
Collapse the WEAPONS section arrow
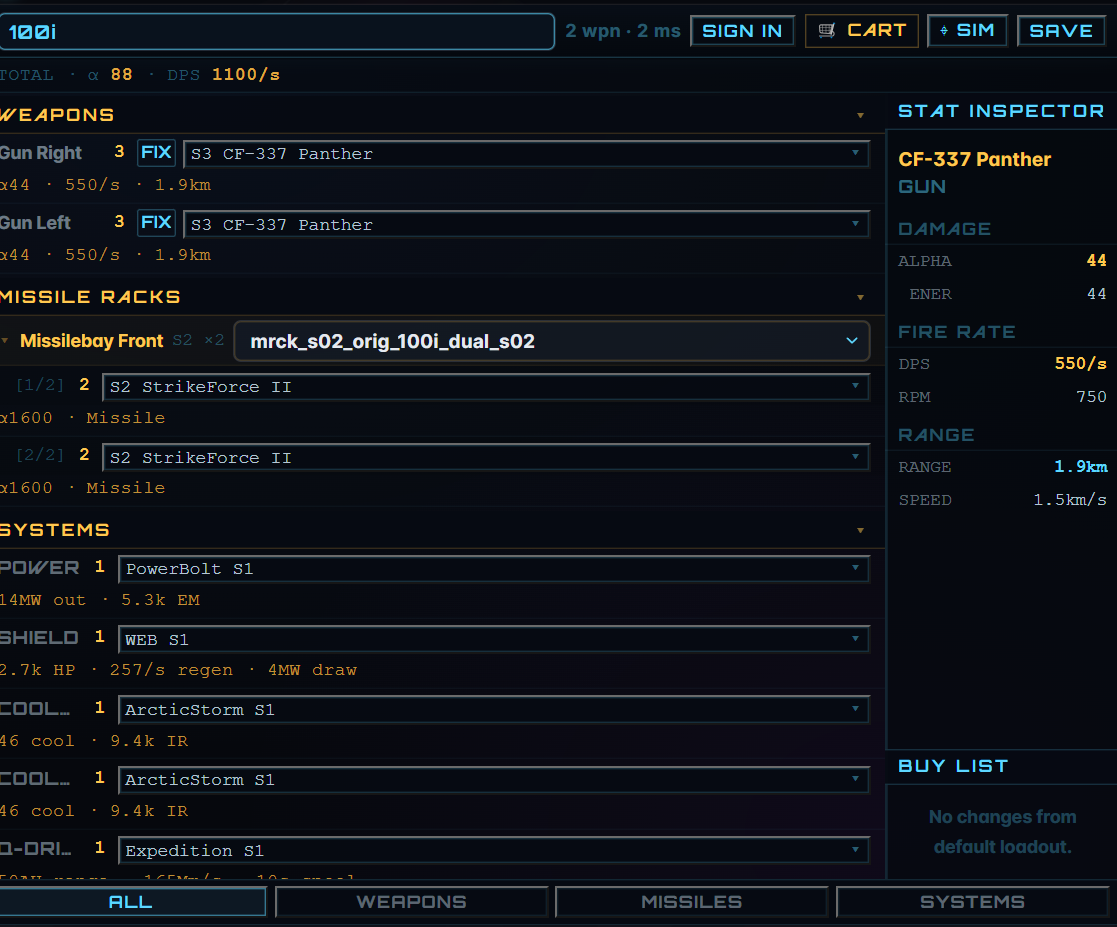(x=861, y=115)
